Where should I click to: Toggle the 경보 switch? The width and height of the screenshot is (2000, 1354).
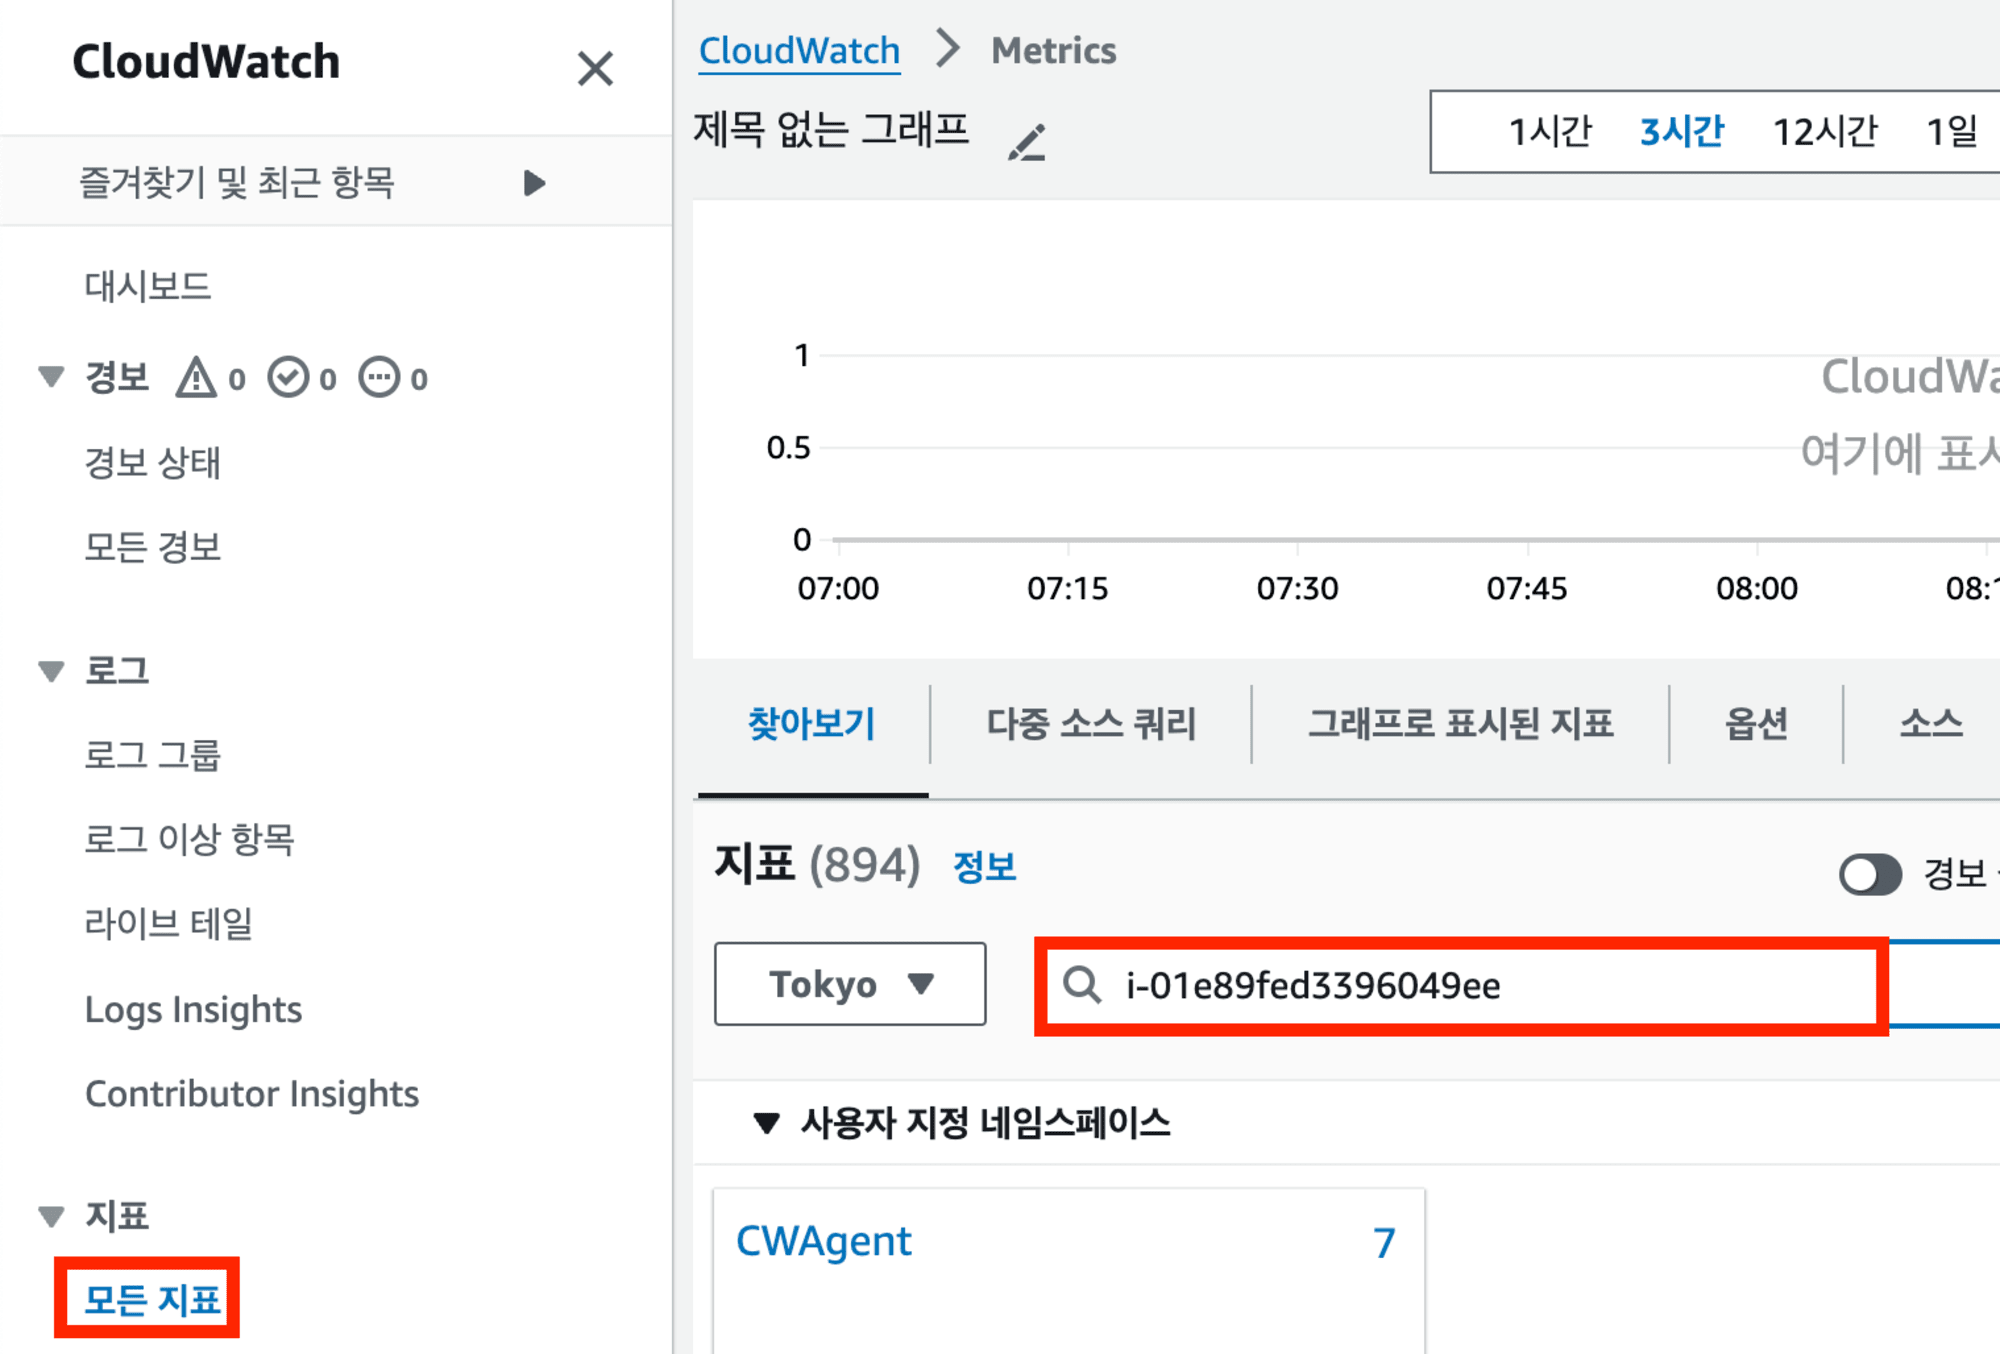point(1870,875)
